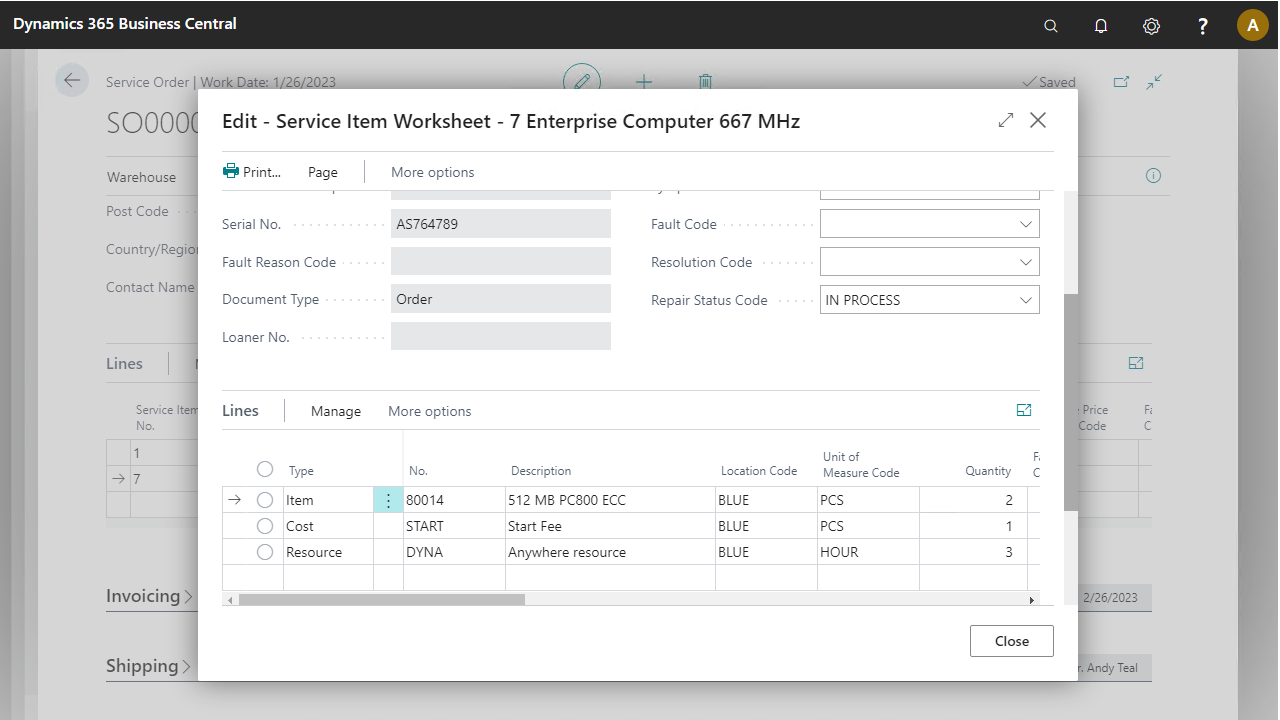Click the Location Code column header
The height and width of the screenshot is (720, 1280).
[759, 471]
